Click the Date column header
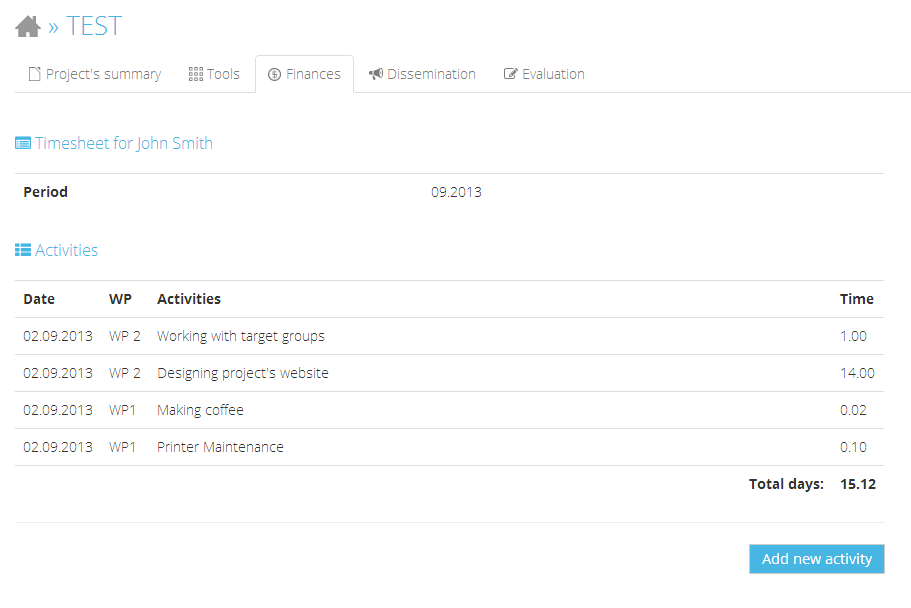The width and height of the screenshot is (911, 608). tap(39, 299)
